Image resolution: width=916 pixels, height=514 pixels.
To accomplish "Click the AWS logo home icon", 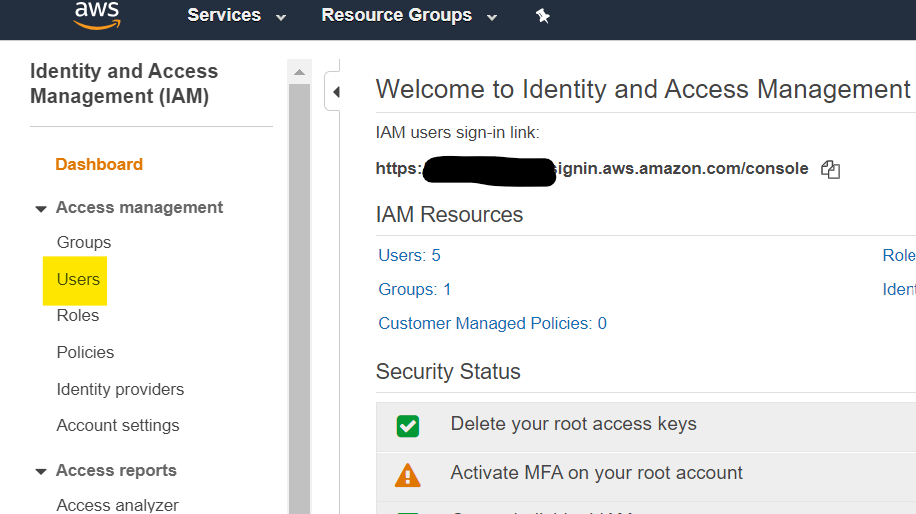I will [97, 14].
